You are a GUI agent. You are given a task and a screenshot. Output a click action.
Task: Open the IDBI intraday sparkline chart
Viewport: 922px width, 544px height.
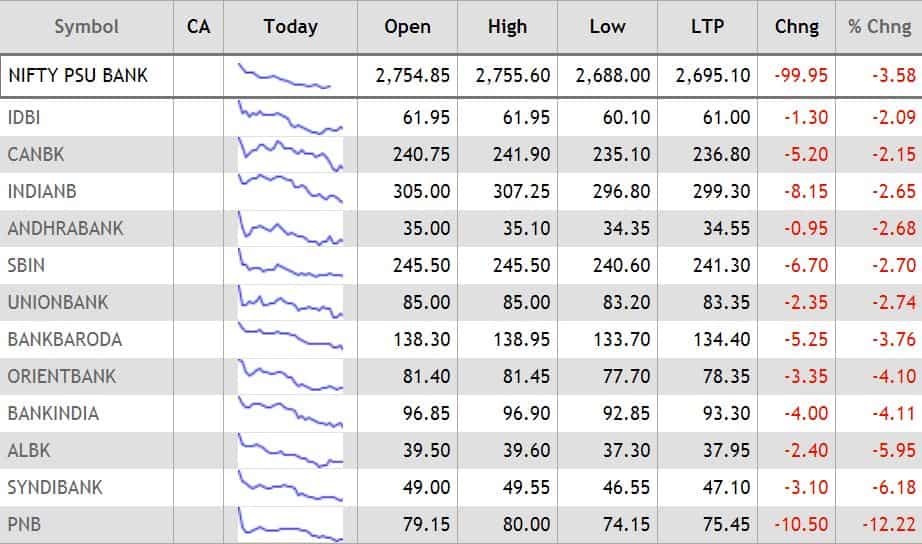tap(290, 117)
